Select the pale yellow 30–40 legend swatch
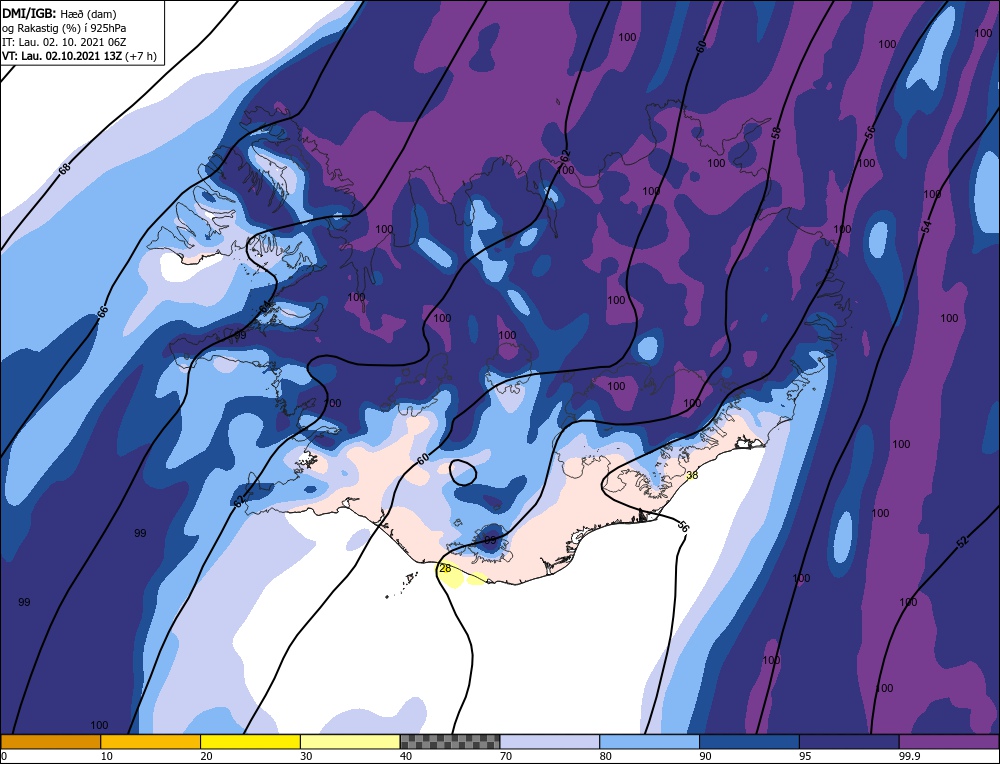This screenshot has height=764, width=1000. tap(350, 741)
